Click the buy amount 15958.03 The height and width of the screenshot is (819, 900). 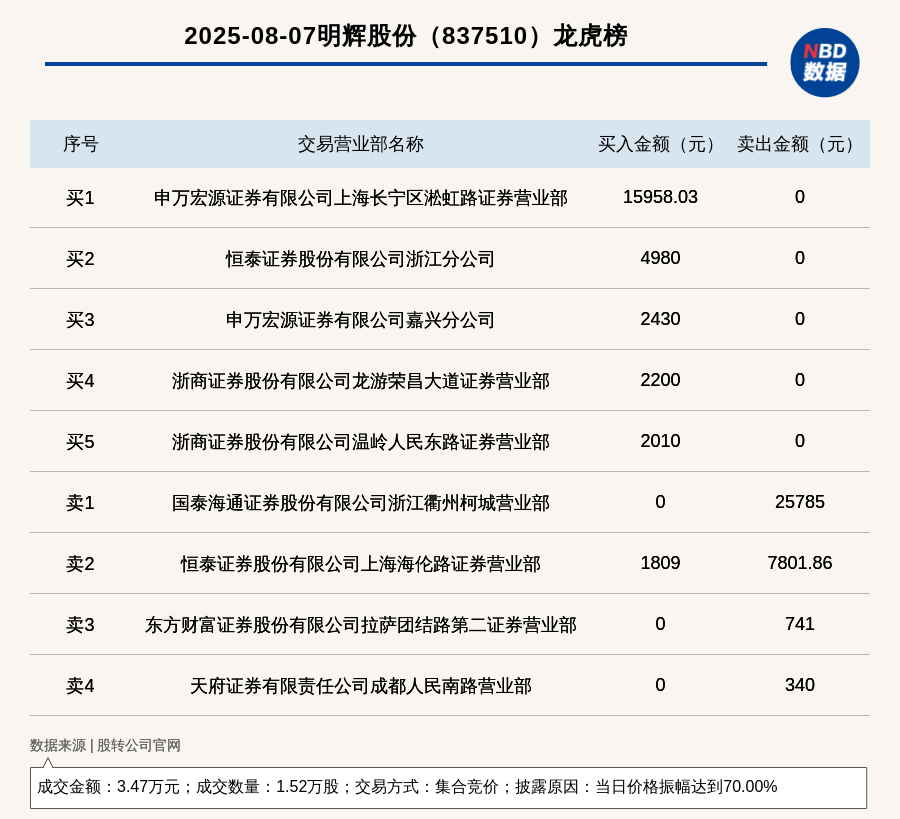tap(660, 197)
